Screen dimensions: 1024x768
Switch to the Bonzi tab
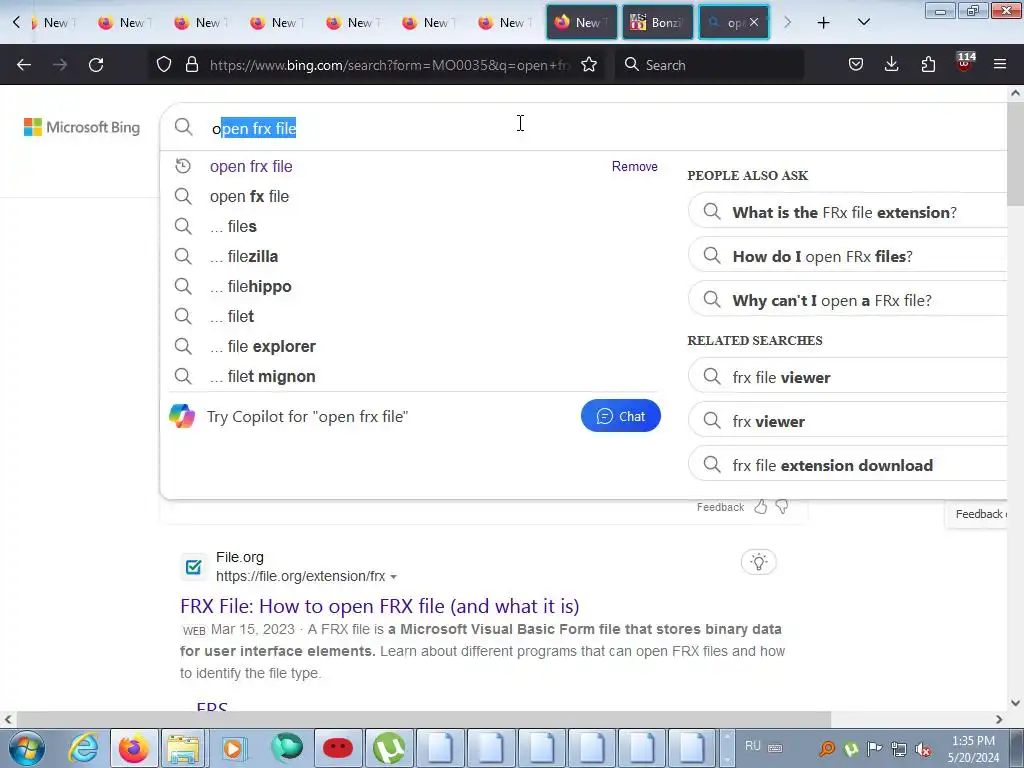tap(657, 22)
